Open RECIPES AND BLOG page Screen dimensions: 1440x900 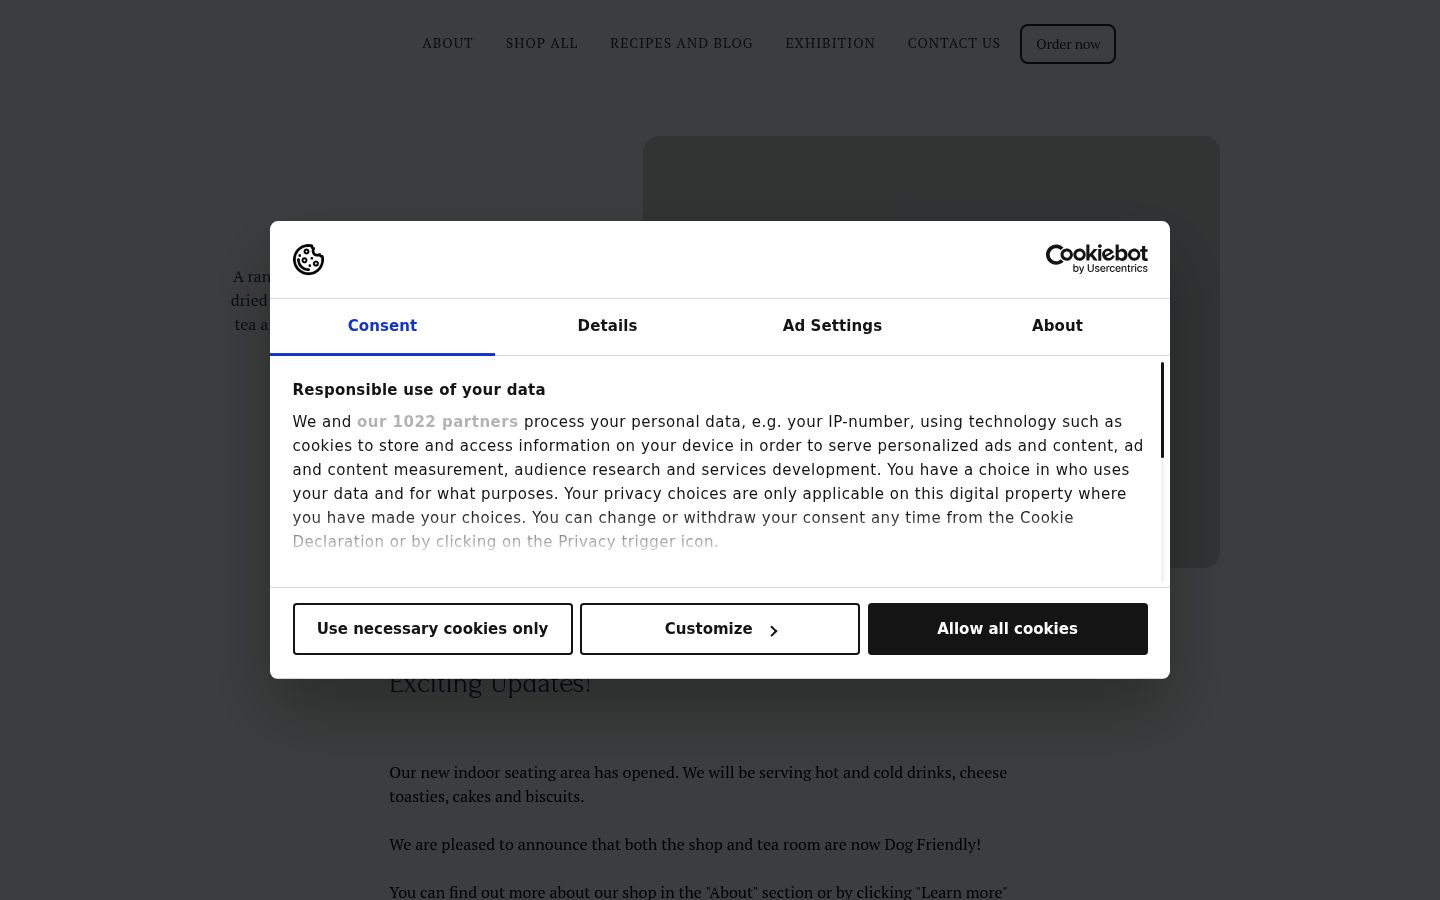click(681, 43)
